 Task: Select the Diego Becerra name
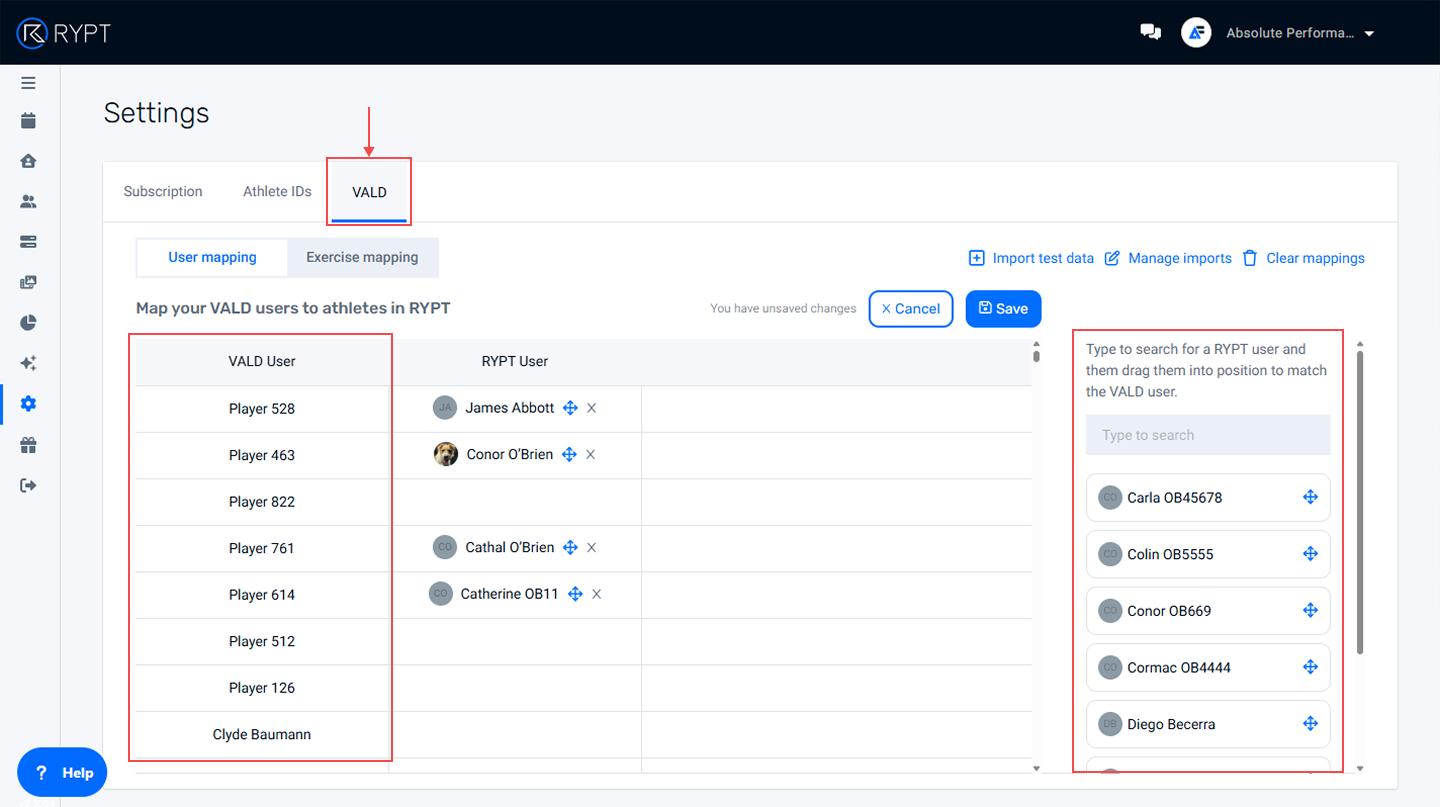pos(1171,724)
